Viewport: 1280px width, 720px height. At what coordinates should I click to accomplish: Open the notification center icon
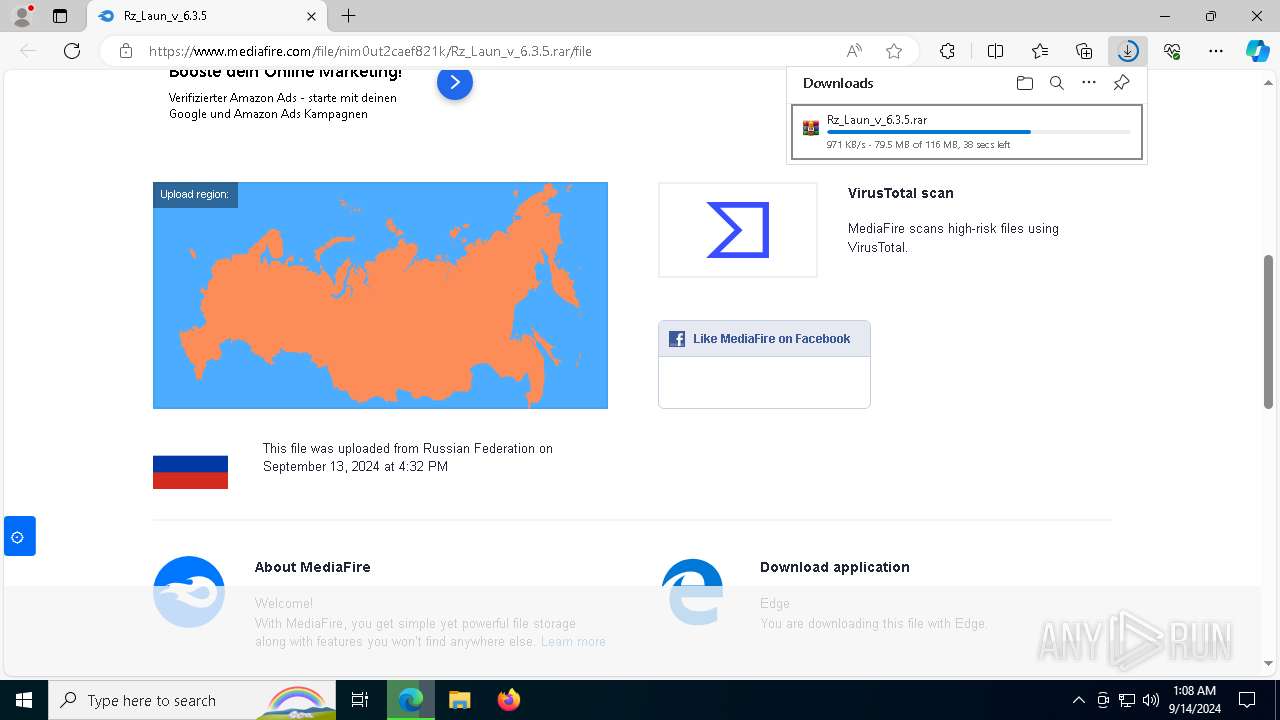[1247, 700]
